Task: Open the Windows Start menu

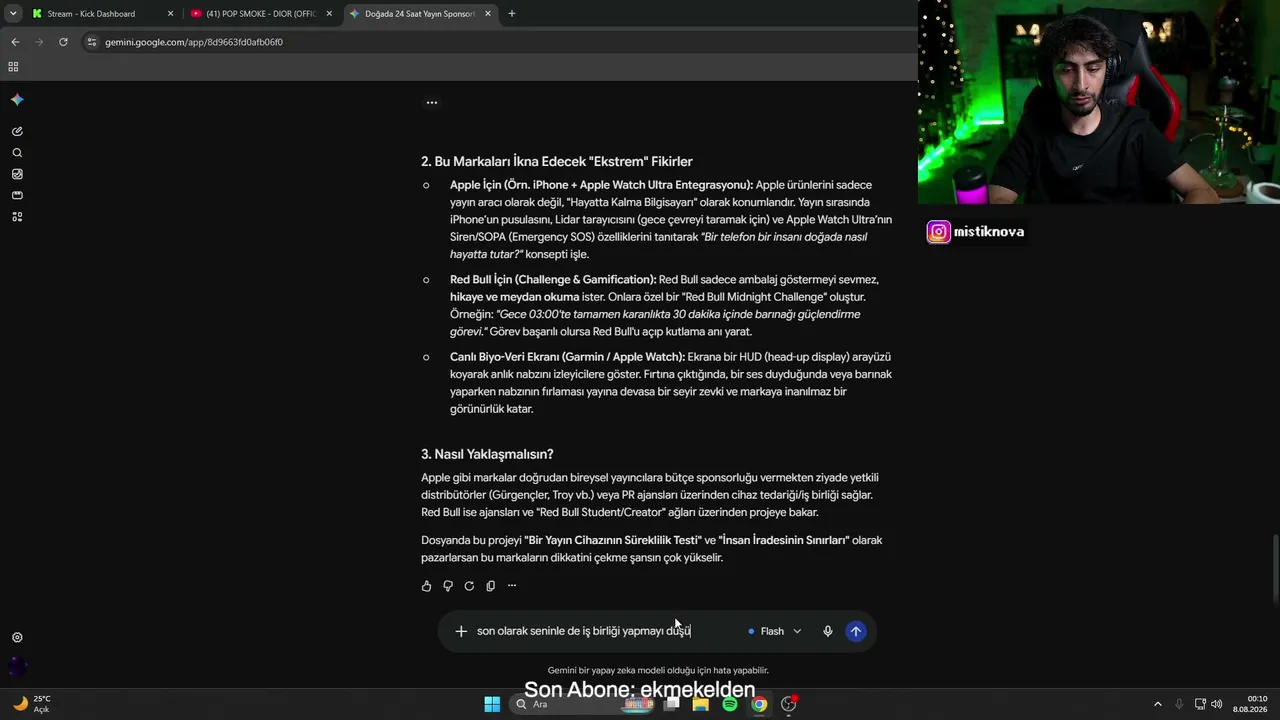Action: (x=492, y=704)
